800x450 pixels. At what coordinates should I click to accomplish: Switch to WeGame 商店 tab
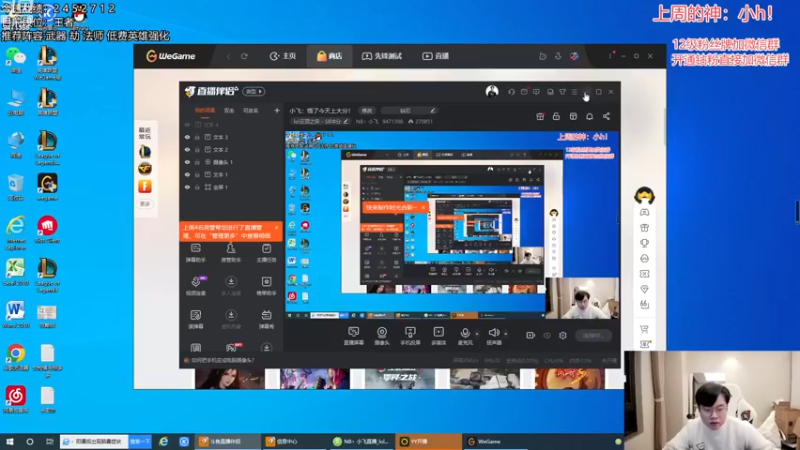coord(329,56)
